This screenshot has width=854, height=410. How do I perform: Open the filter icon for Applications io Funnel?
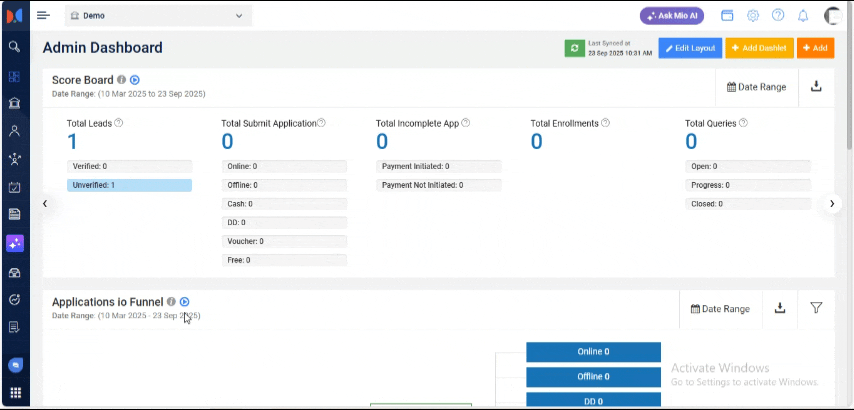click(816, 309)
